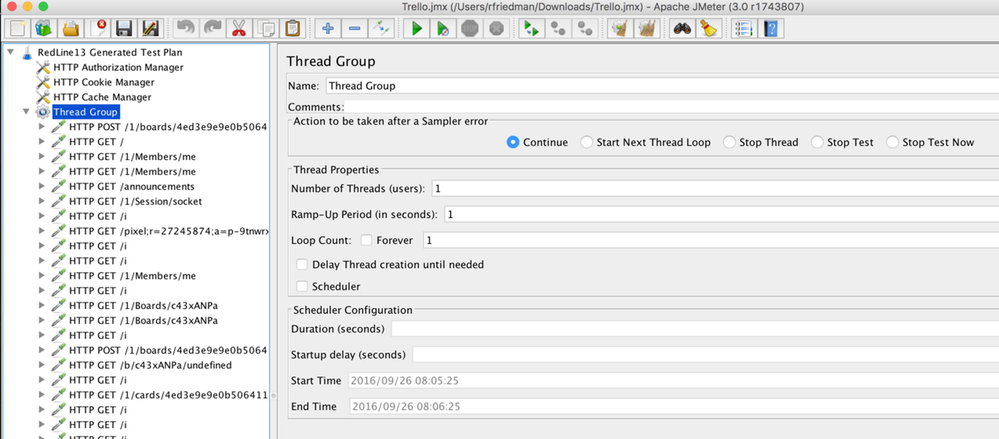Close the test plan with red X page icon
The image size is (999, 439).
[x=97, y=29]
